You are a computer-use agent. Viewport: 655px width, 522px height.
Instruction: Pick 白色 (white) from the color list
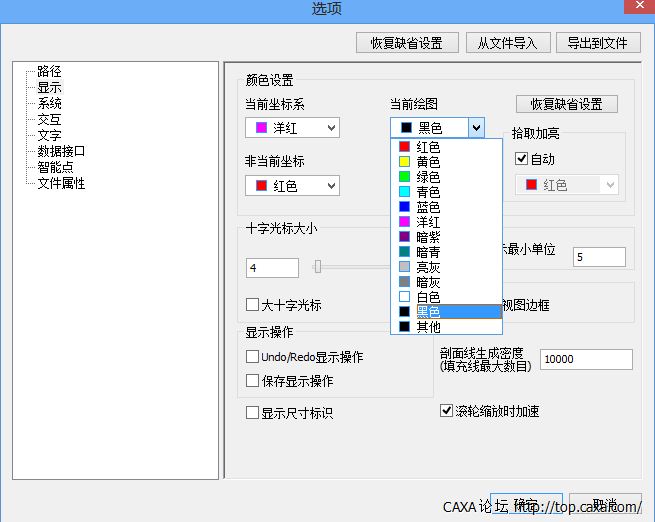point(428,297)
